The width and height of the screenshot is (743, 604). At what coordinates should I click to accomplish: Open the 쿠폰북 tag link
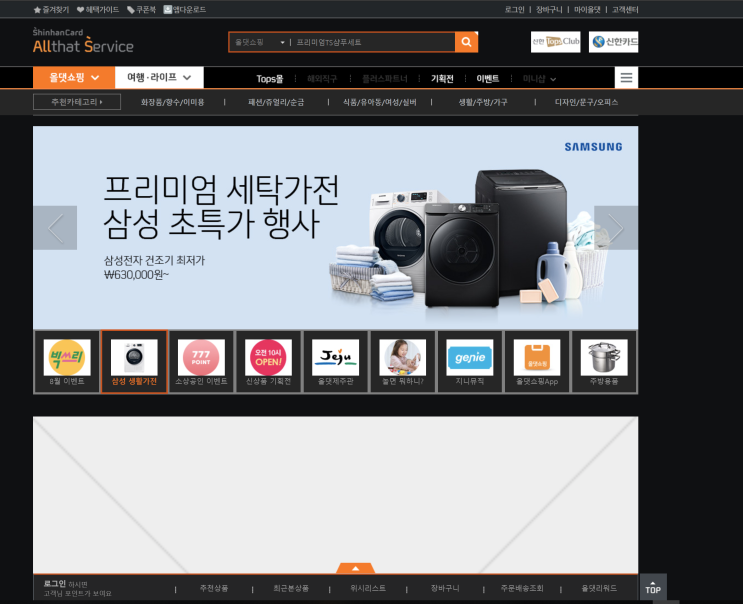(x=141, y=9)
